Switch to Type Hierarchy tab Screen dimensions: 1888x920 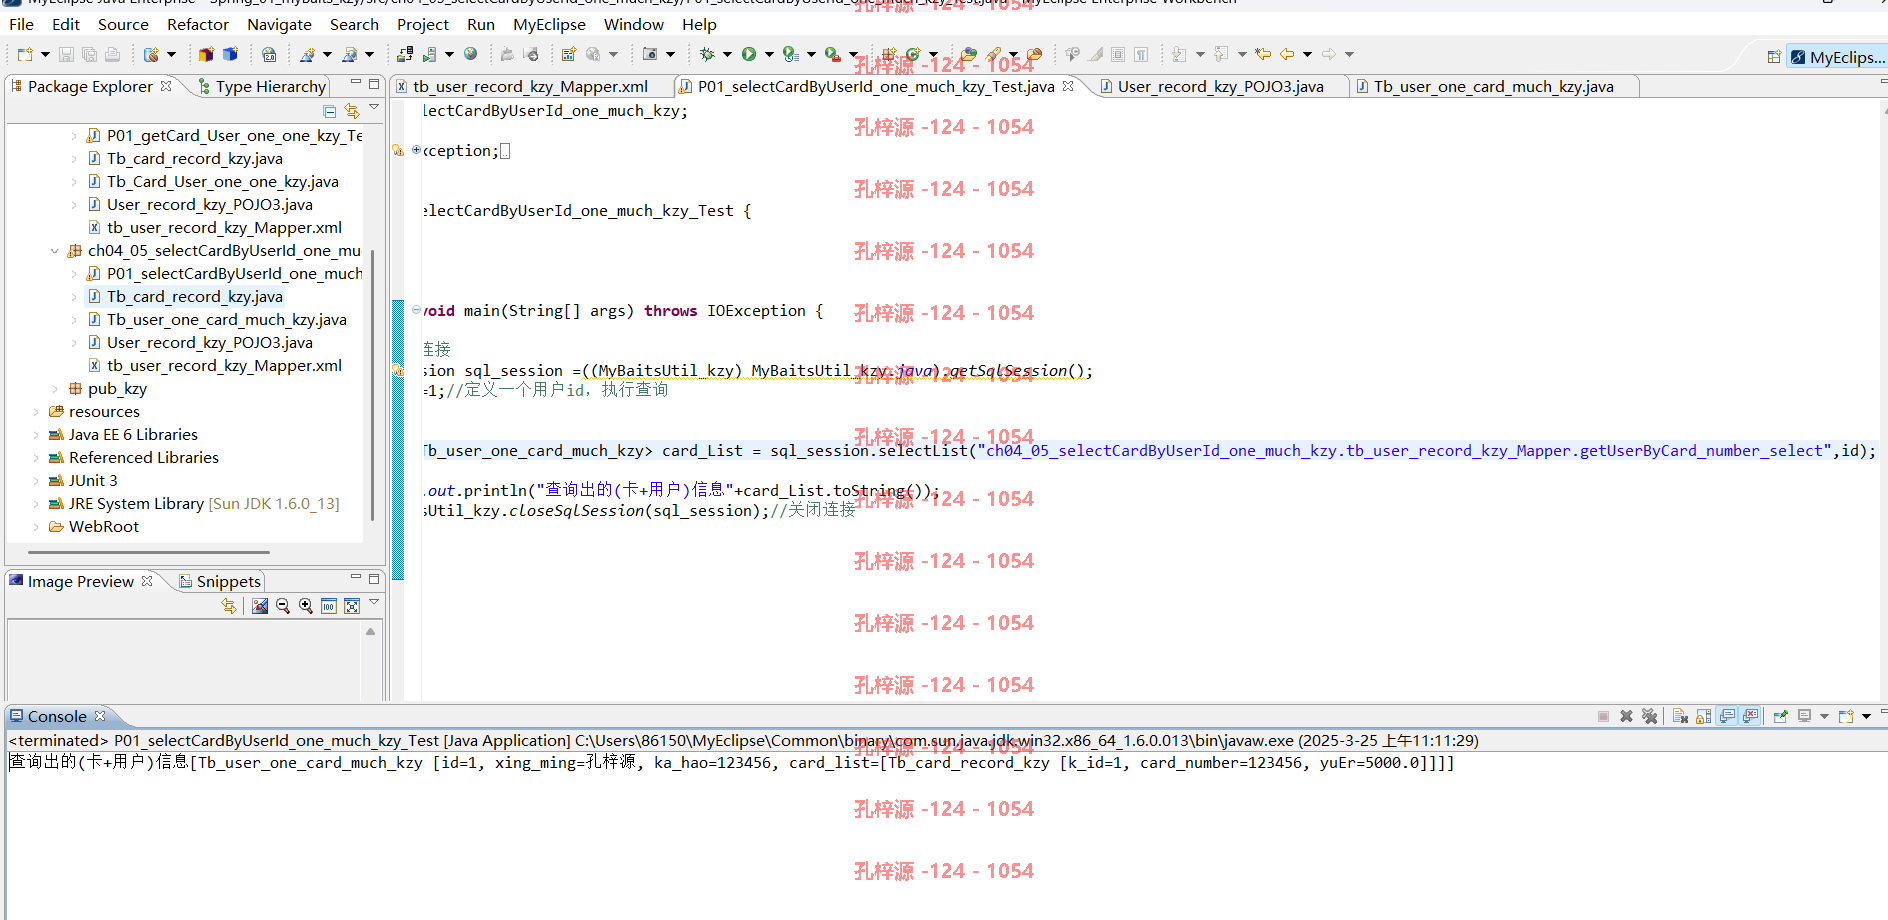(x=263, y=87)
